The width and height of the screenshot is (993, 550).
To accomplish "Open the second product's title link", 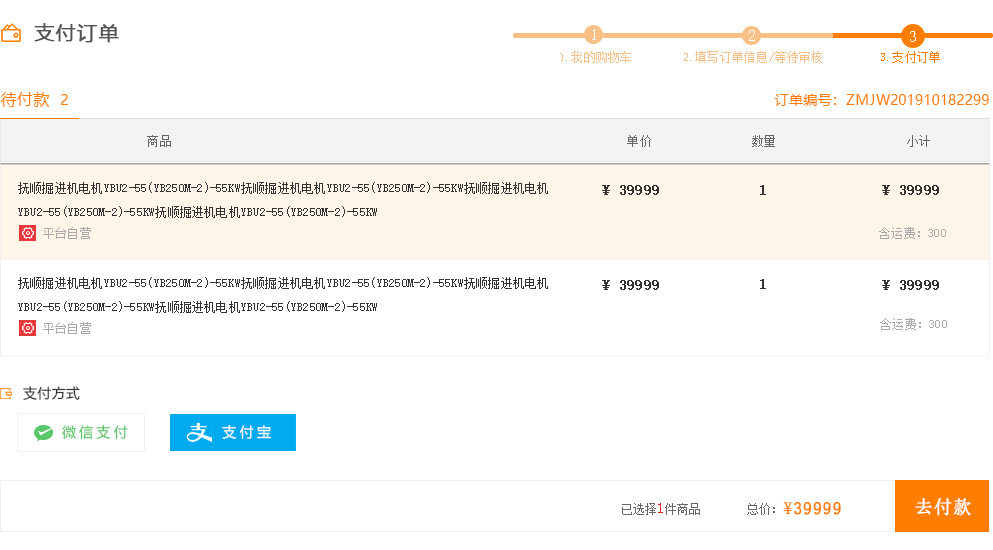I will tap(283, 294).
